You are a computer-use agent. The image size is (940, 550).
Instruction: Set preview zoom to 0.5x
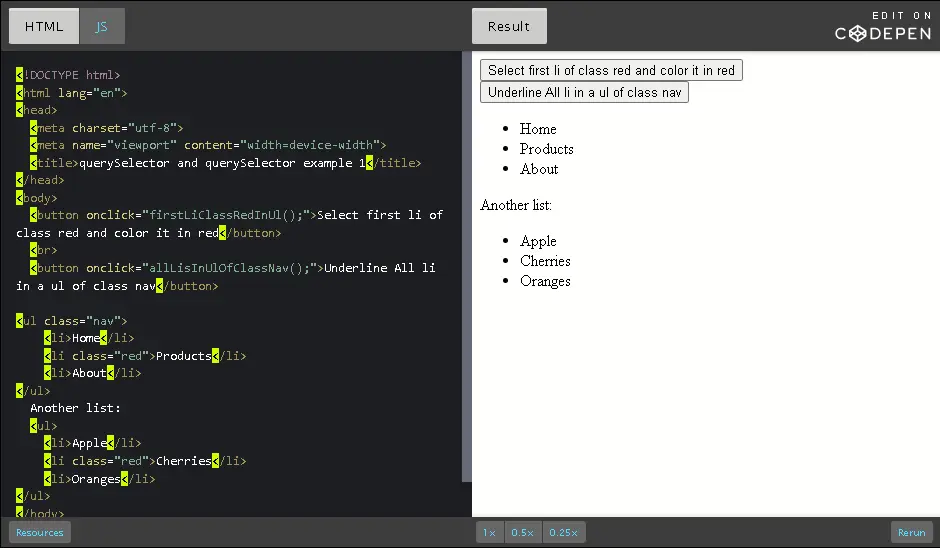coord(523,533)
